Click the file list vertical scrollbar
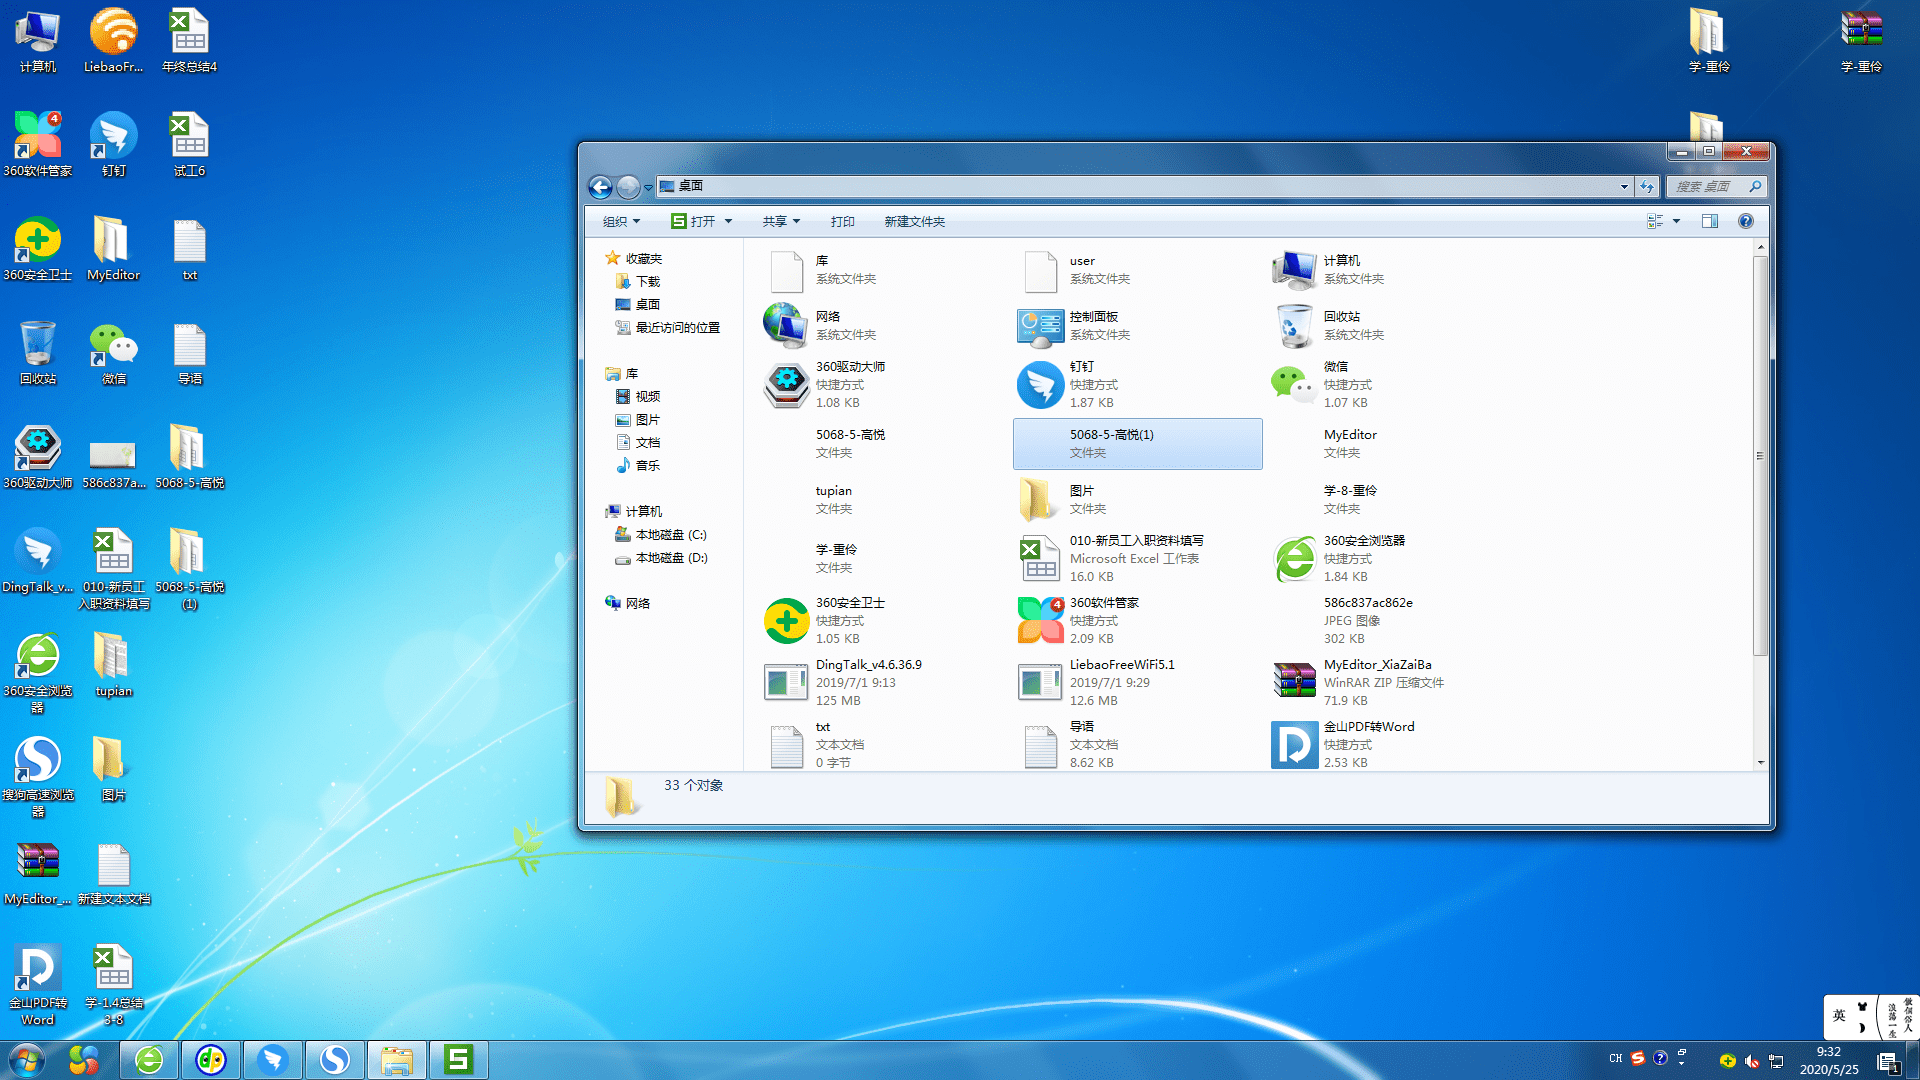The height and width of the screenshot is (1080, 1920). pyautogui.click(x=1760, y=455)
